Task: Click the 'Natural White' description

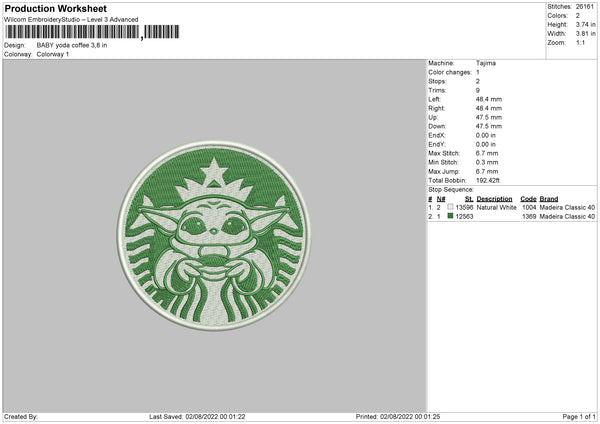Action: (497, 207)
